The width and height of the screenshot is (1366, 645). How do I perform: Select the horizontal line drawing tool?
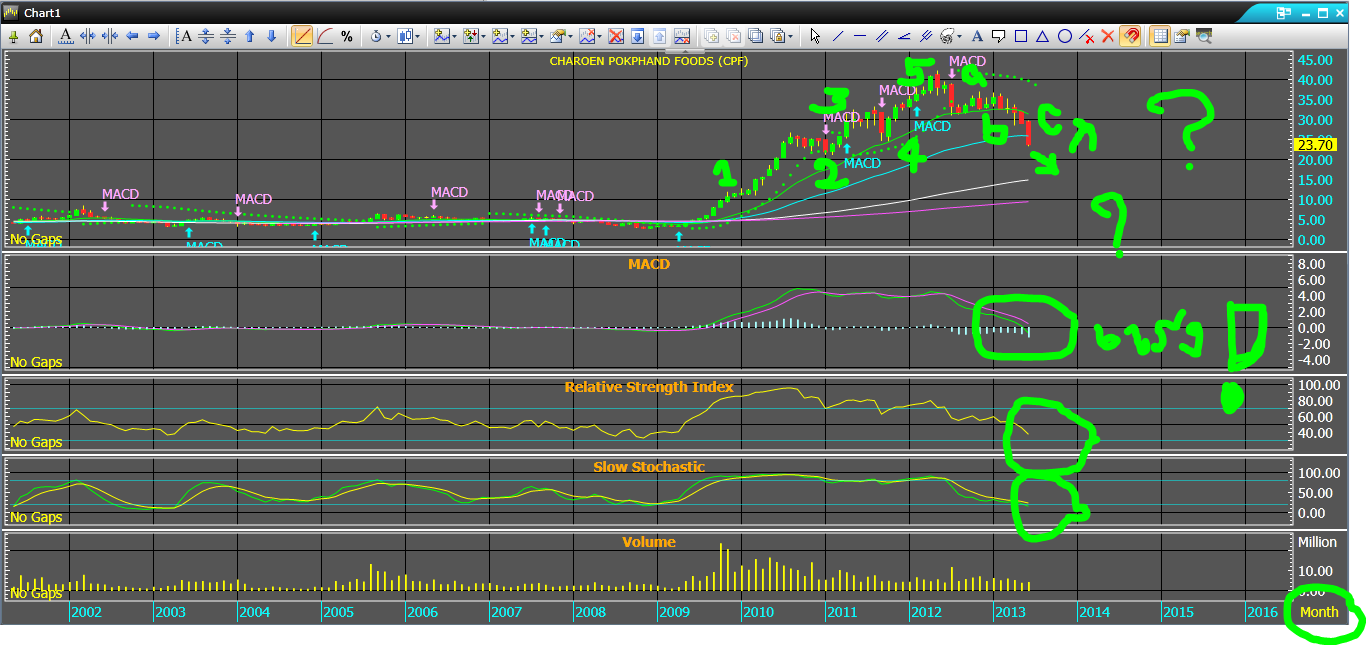(x=860, y=36)
